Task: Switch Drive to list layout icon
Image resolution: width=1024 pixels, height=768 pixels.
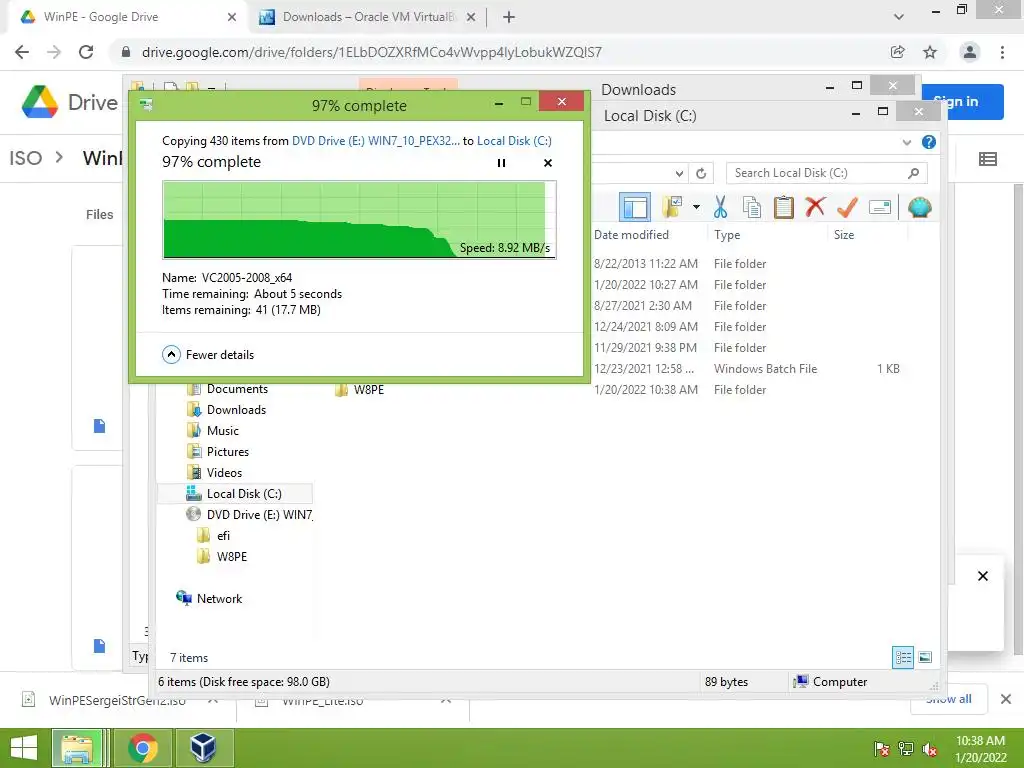Action: tap(987, 159)
